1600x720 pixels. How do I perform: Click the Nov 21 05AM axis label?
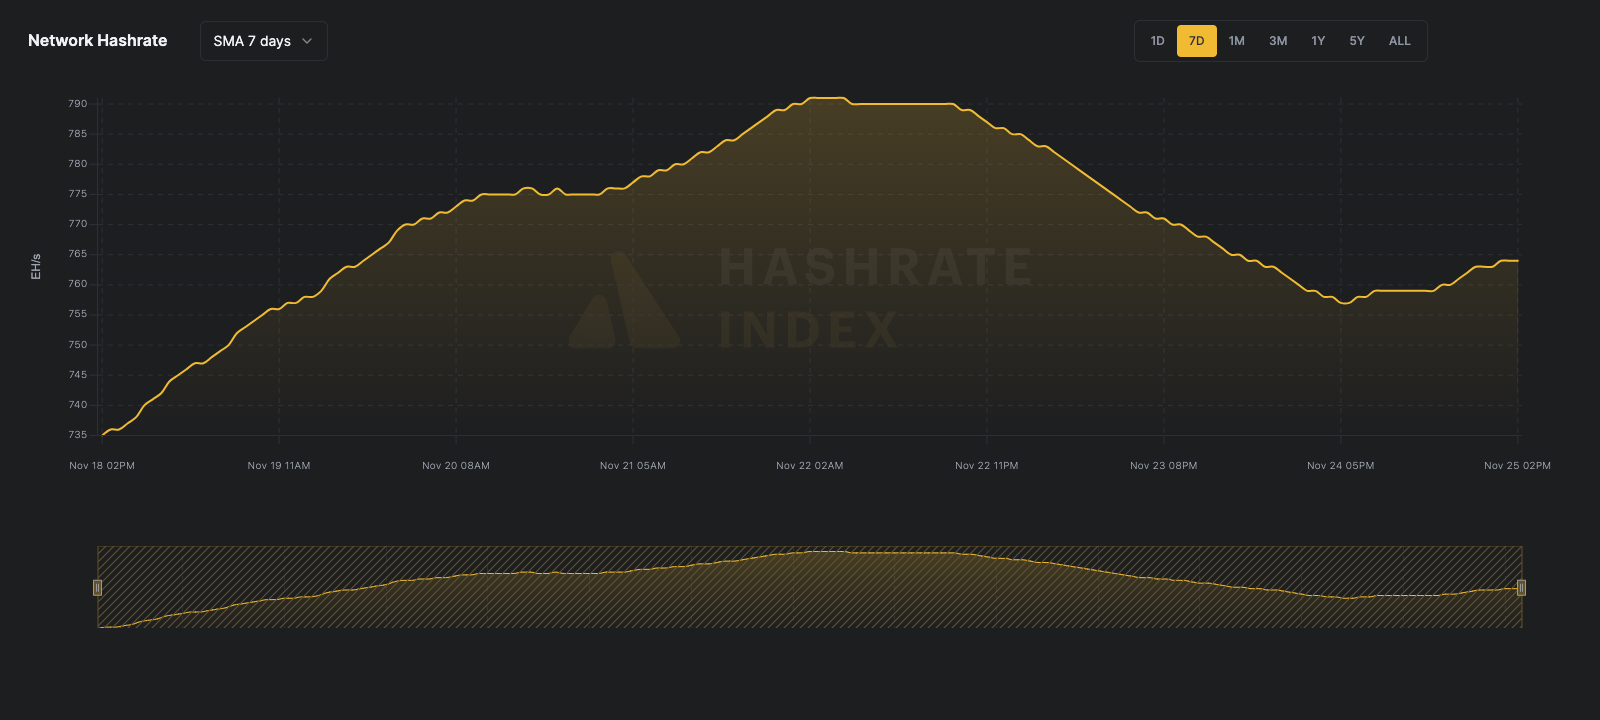(633, 466)
